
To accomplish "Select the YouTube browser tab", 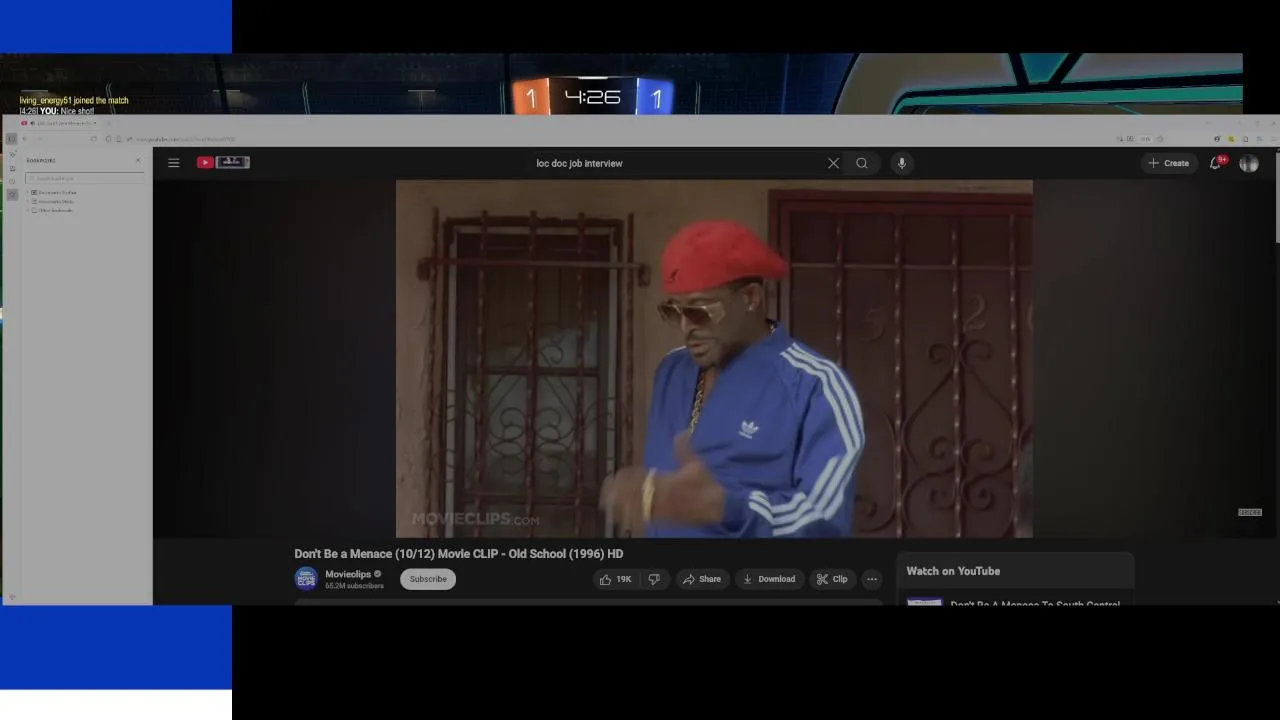I will coord(60,123).
